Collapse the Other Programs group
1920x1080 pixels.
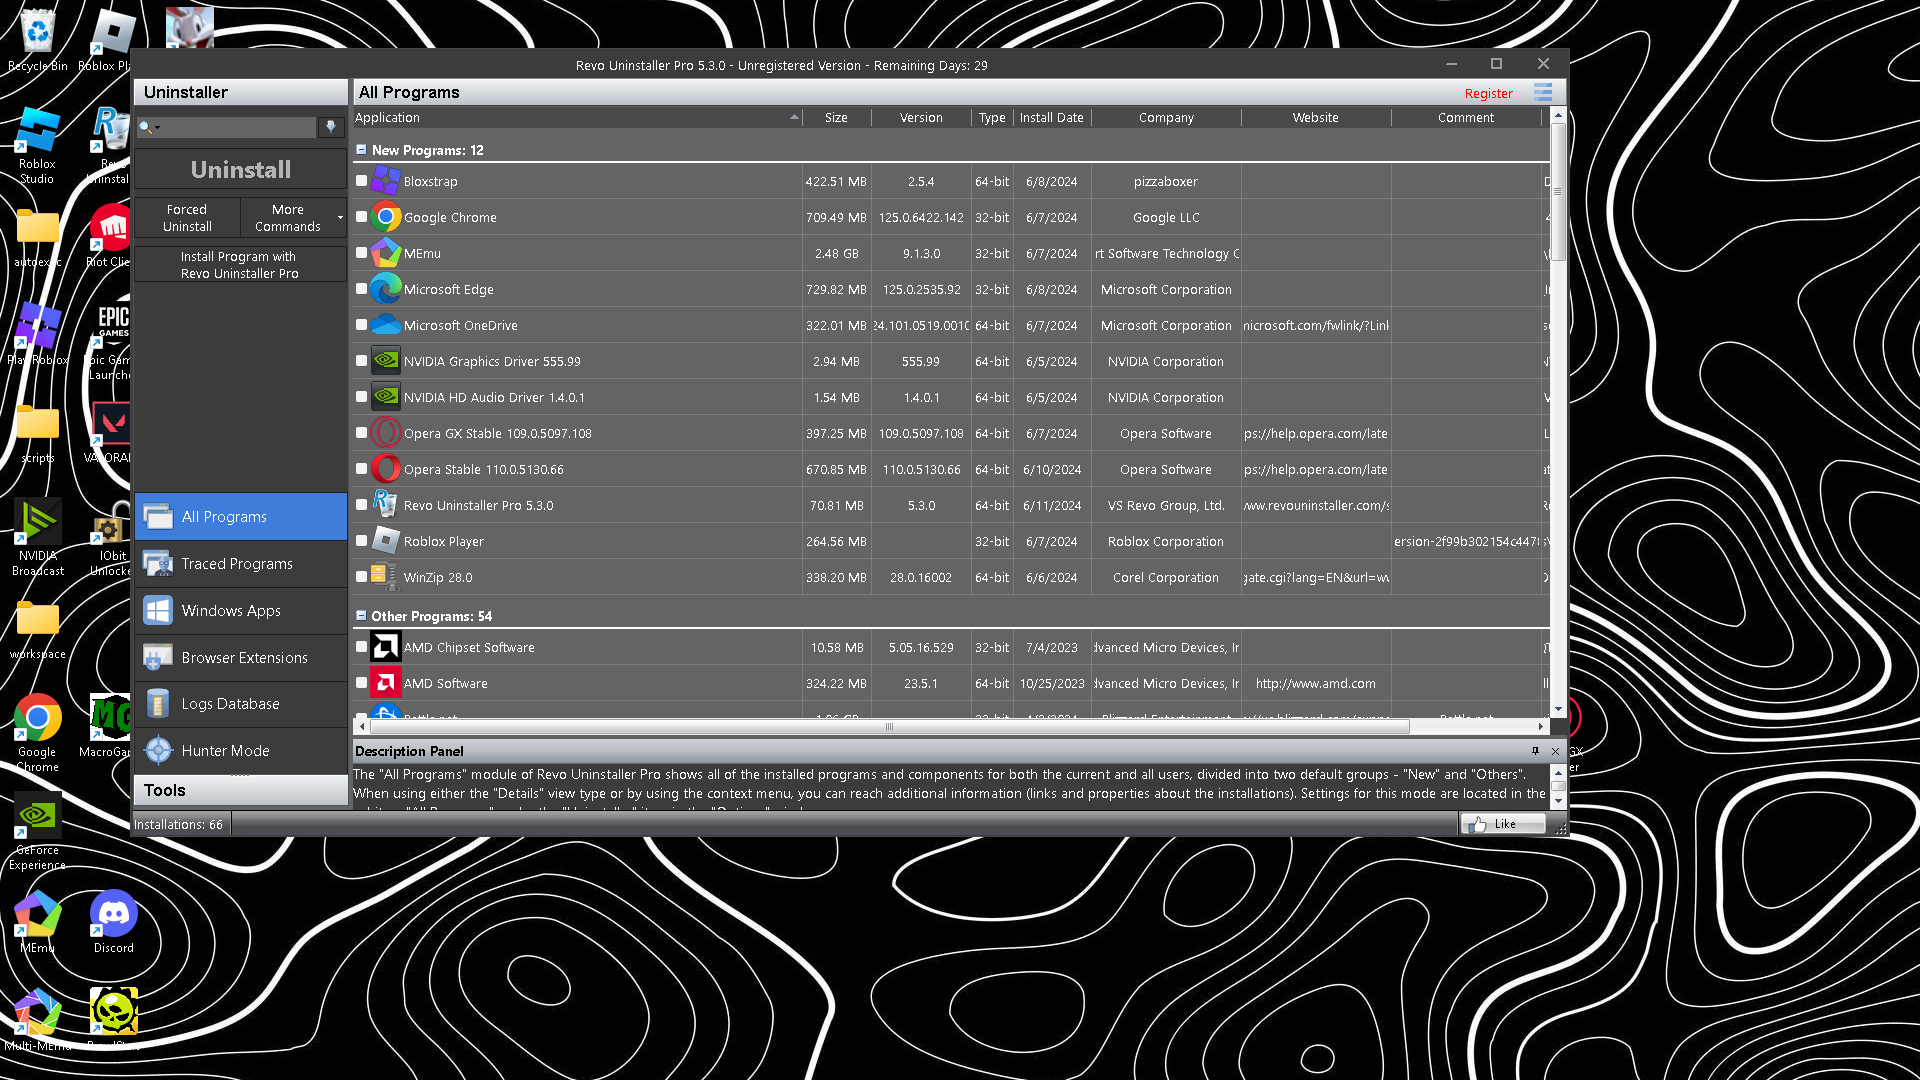(362, 616)
